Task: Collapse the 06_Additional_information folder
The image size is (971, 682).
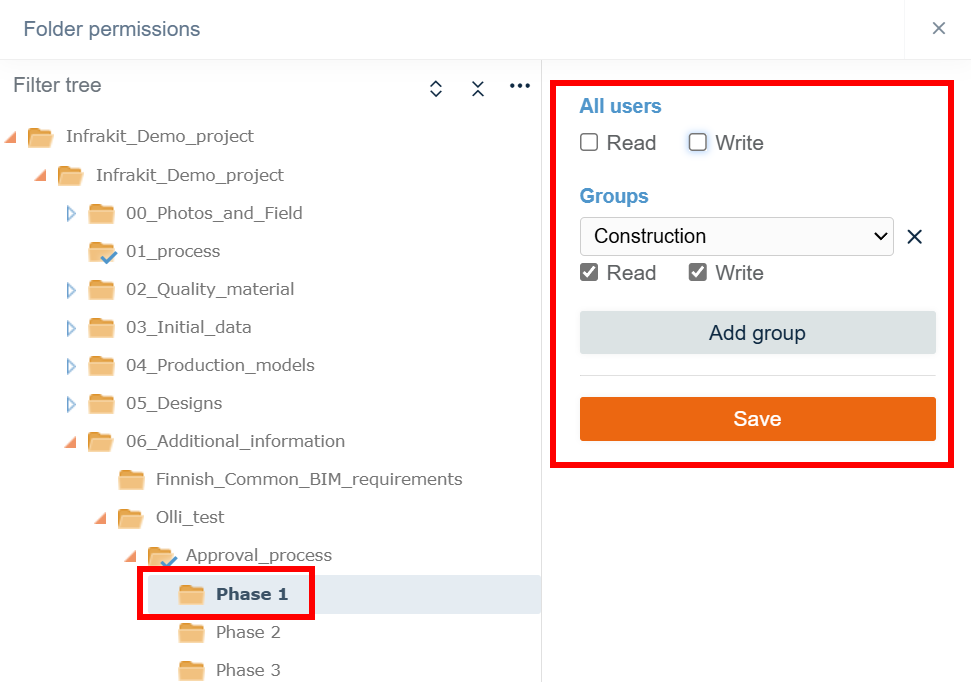Action: click(x=71, y=441)
